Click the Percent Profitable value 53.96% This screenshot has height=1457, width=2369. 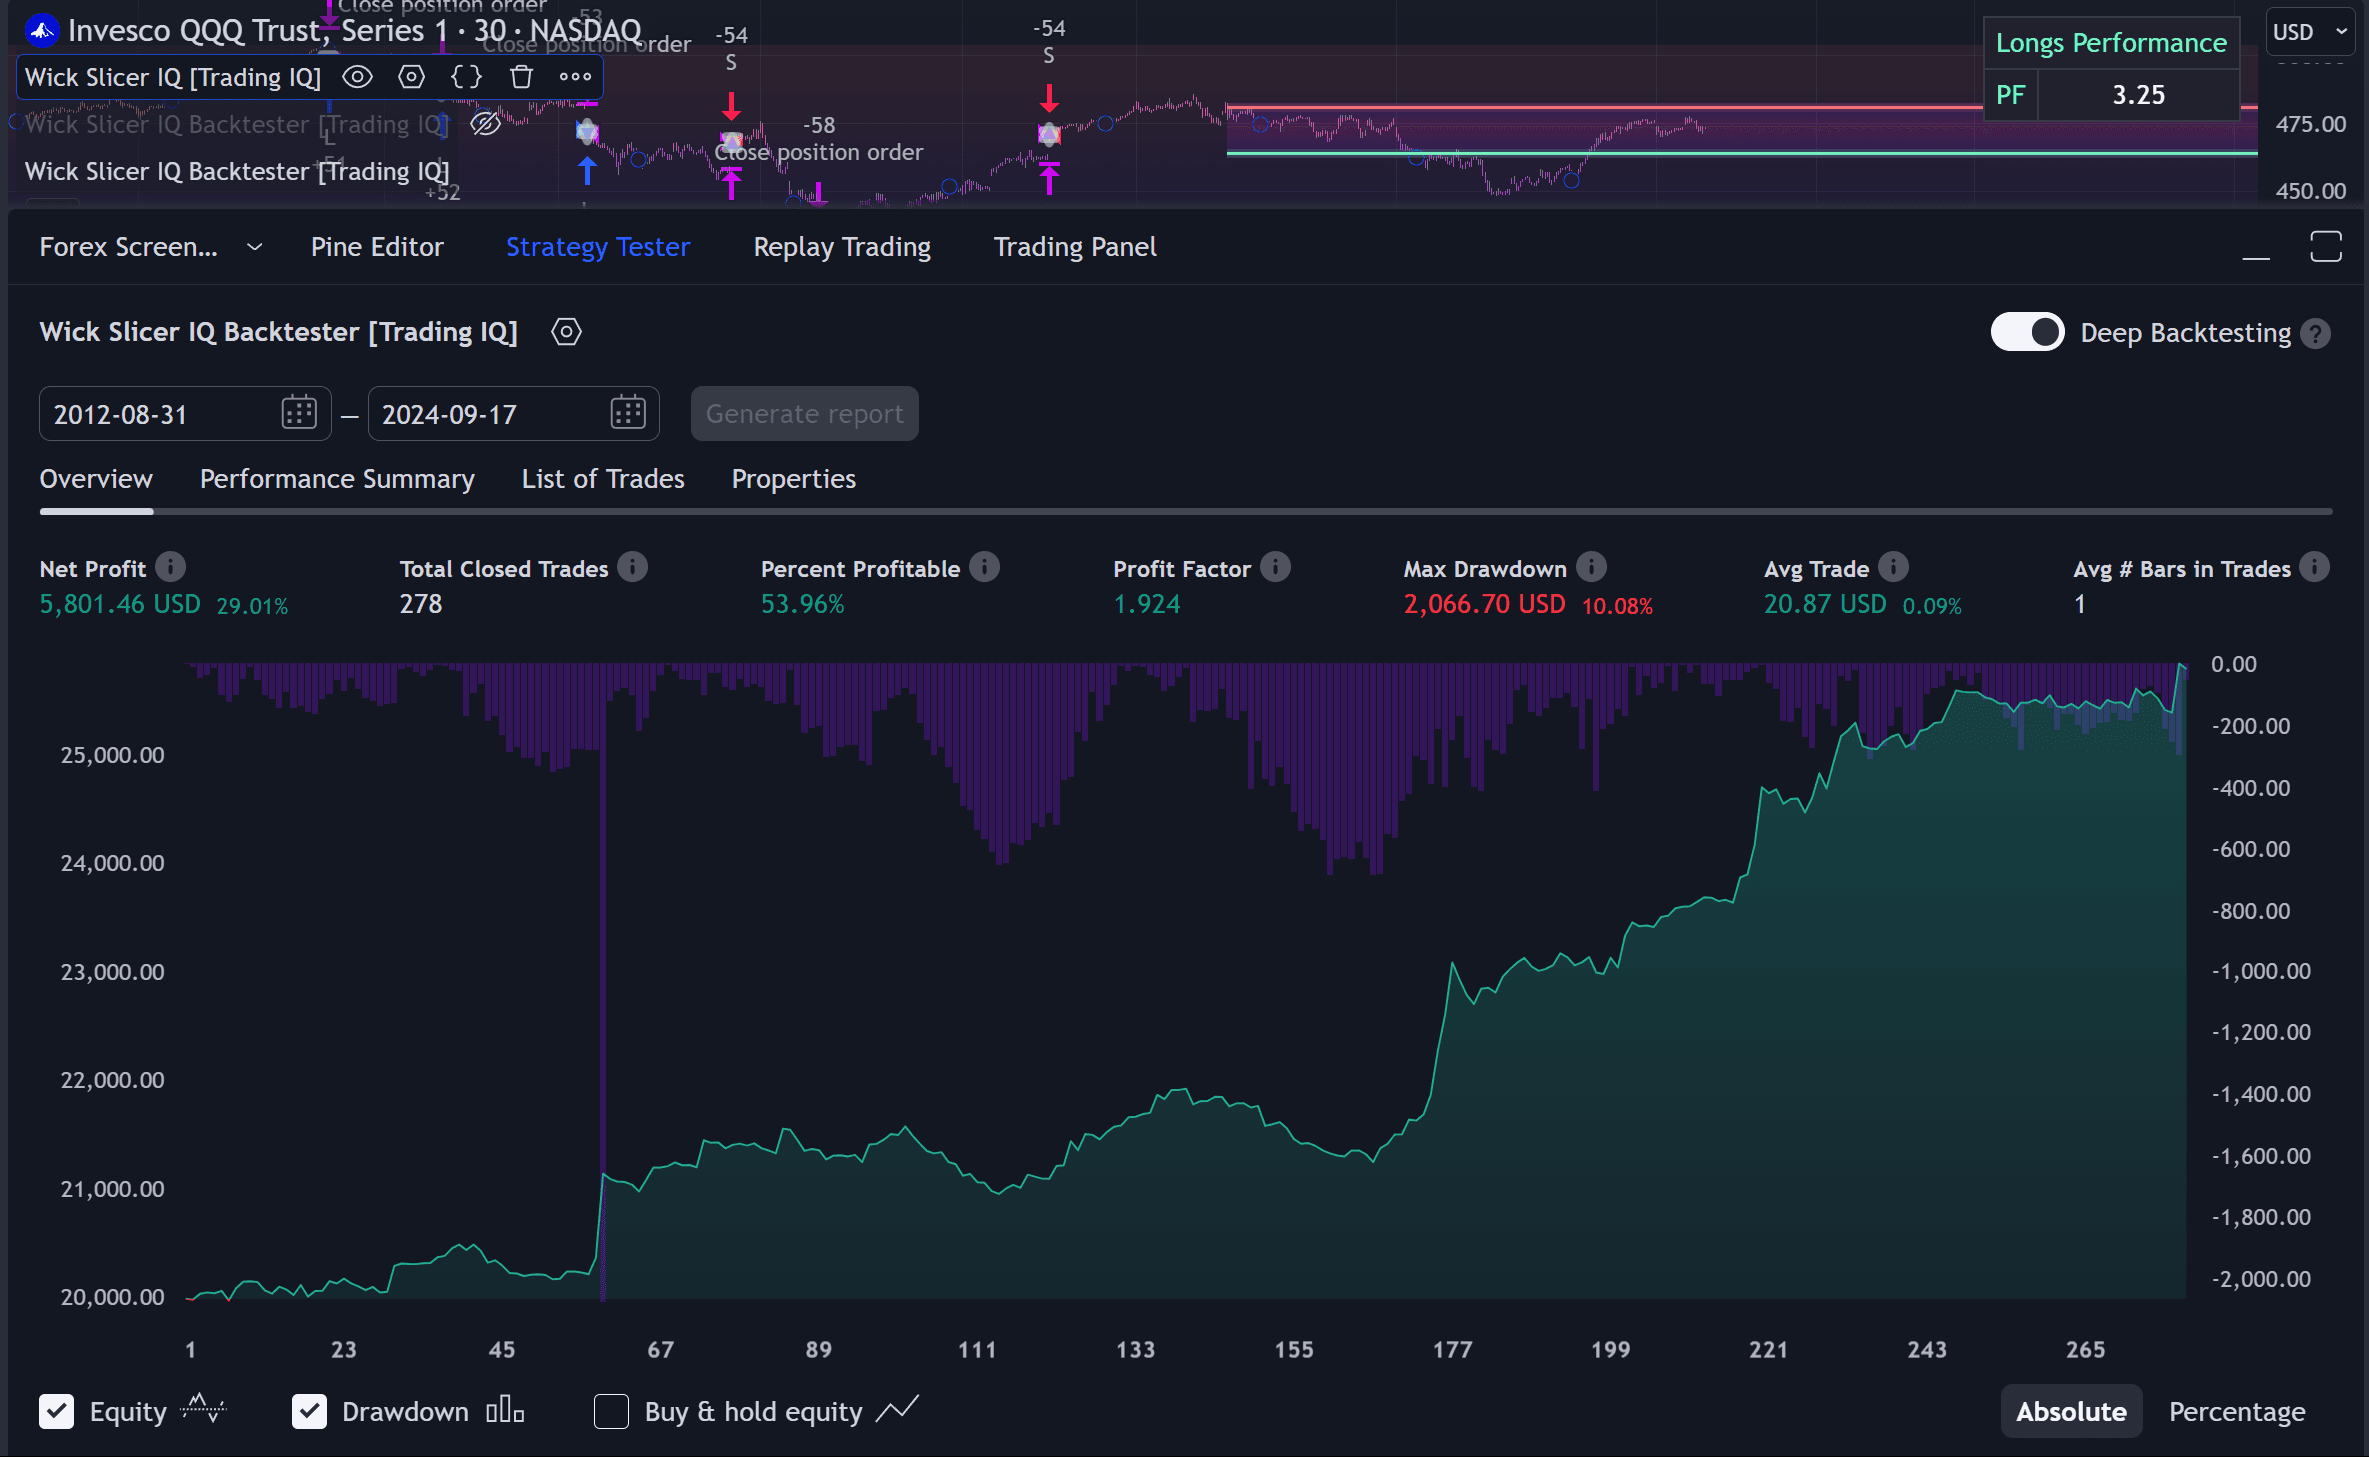click(x=802, y=604)
